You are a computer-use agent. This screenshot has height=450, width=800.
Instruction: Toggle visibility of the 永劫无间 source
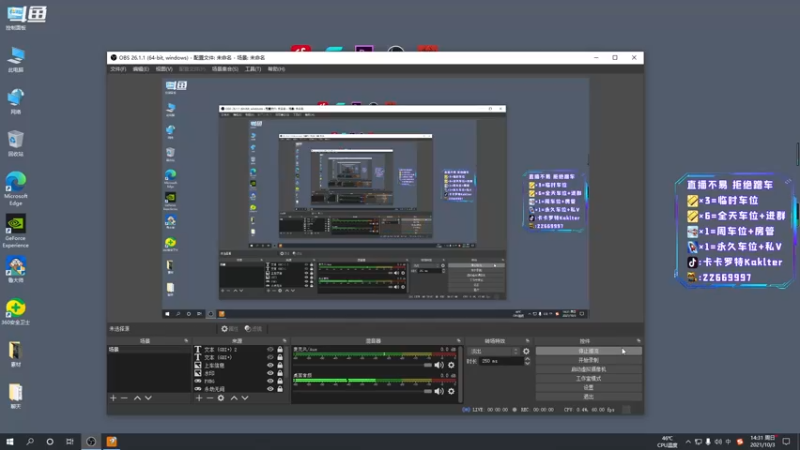click(270, 389)
